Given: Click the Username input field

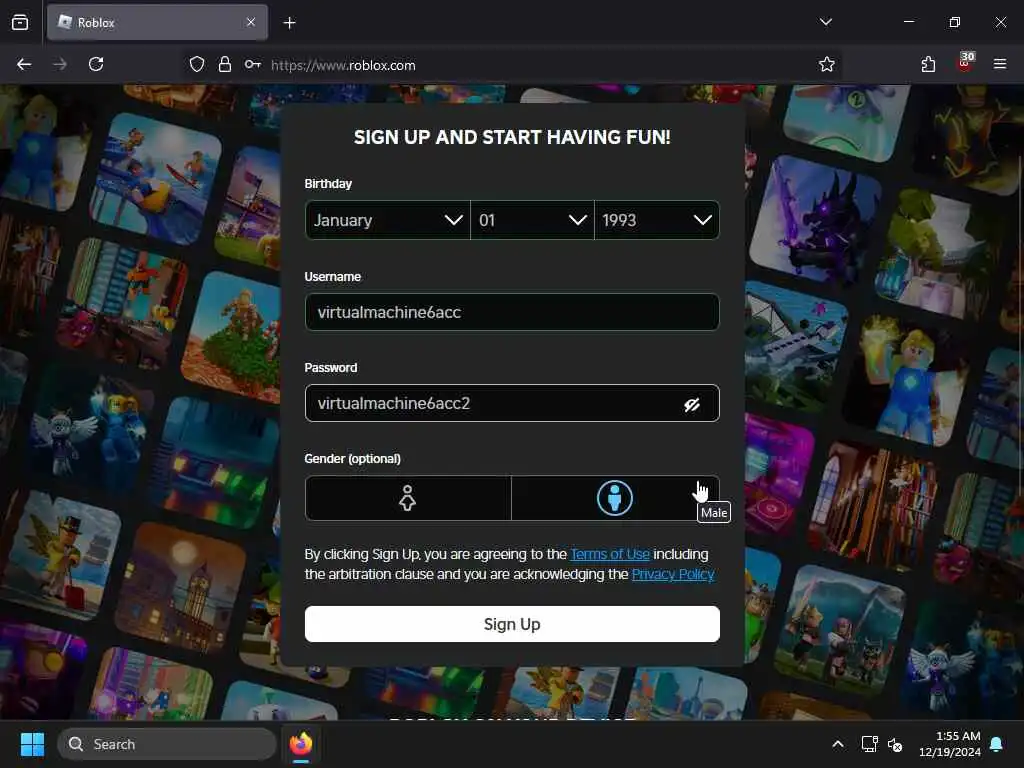Looking at the screenshot, I should 512,312.
